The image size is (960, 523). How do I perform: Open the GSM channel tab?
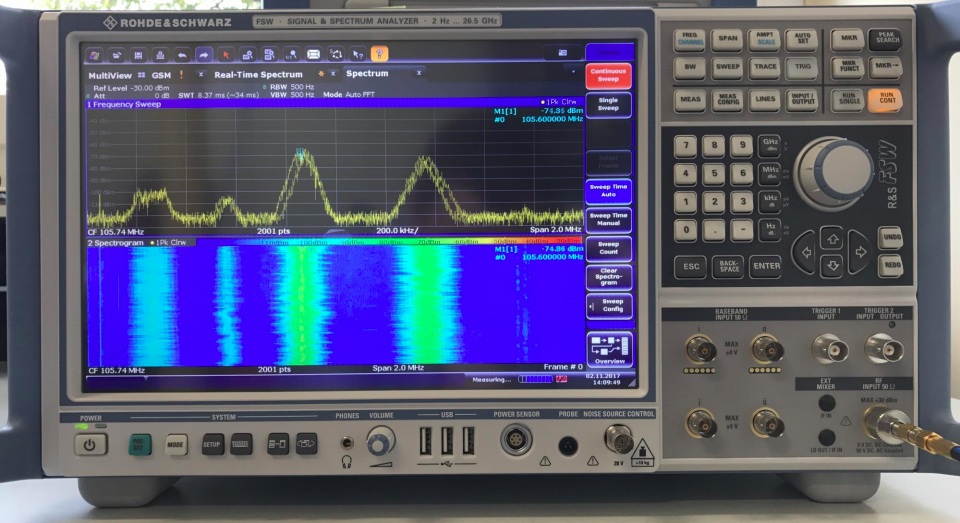coord(161,74)
